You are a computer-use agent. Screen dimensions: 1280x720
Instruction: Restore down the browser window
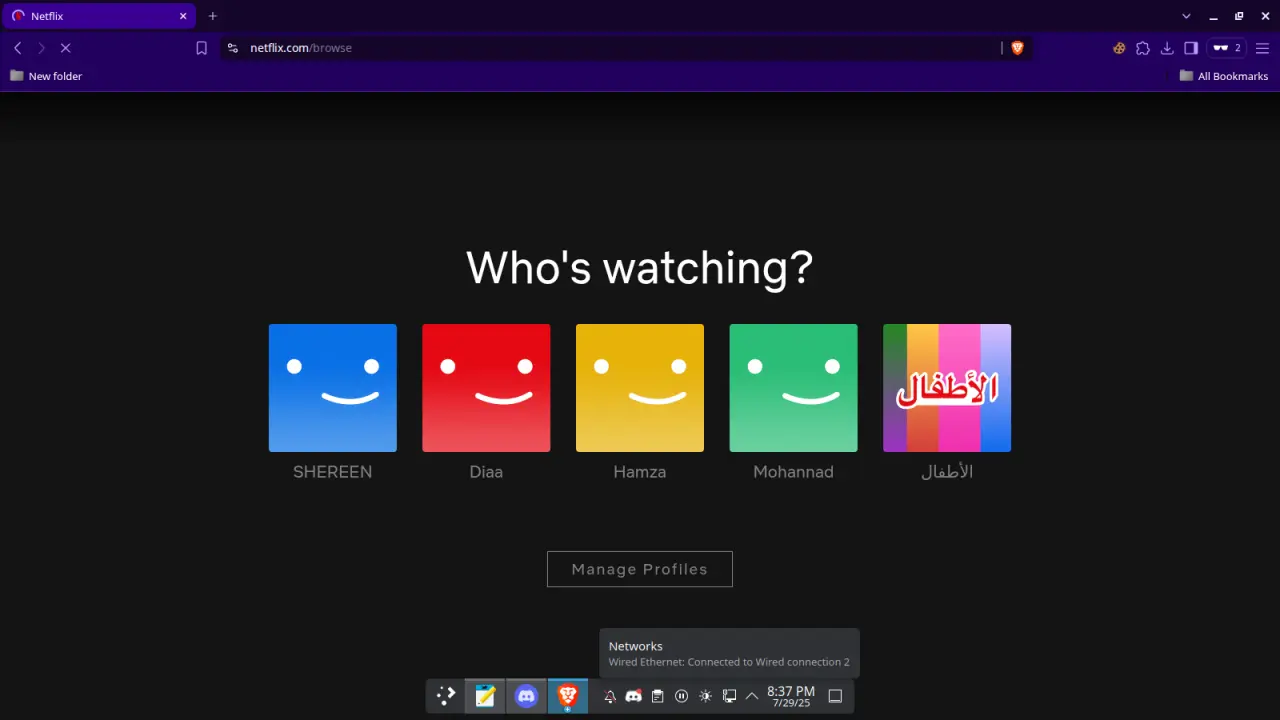tap(1239, 16)
